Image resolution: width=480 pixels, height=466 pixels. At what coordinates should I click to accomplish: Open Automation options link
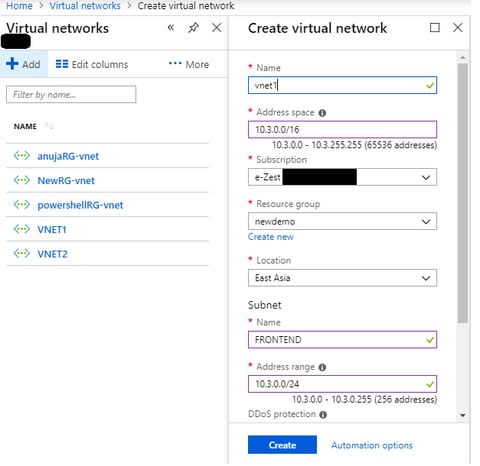[372, 445]
